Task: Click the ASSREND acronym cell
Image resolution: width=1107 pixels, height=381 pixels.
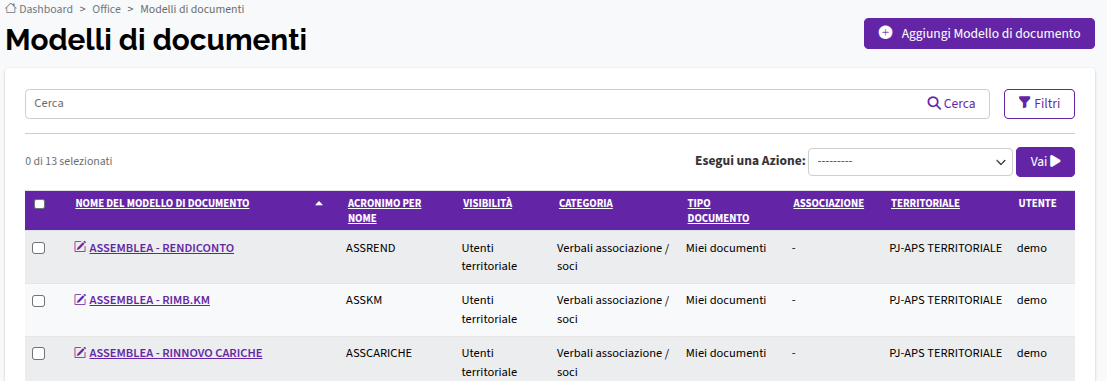Action: pyautogui.click(x=371, y=248)
